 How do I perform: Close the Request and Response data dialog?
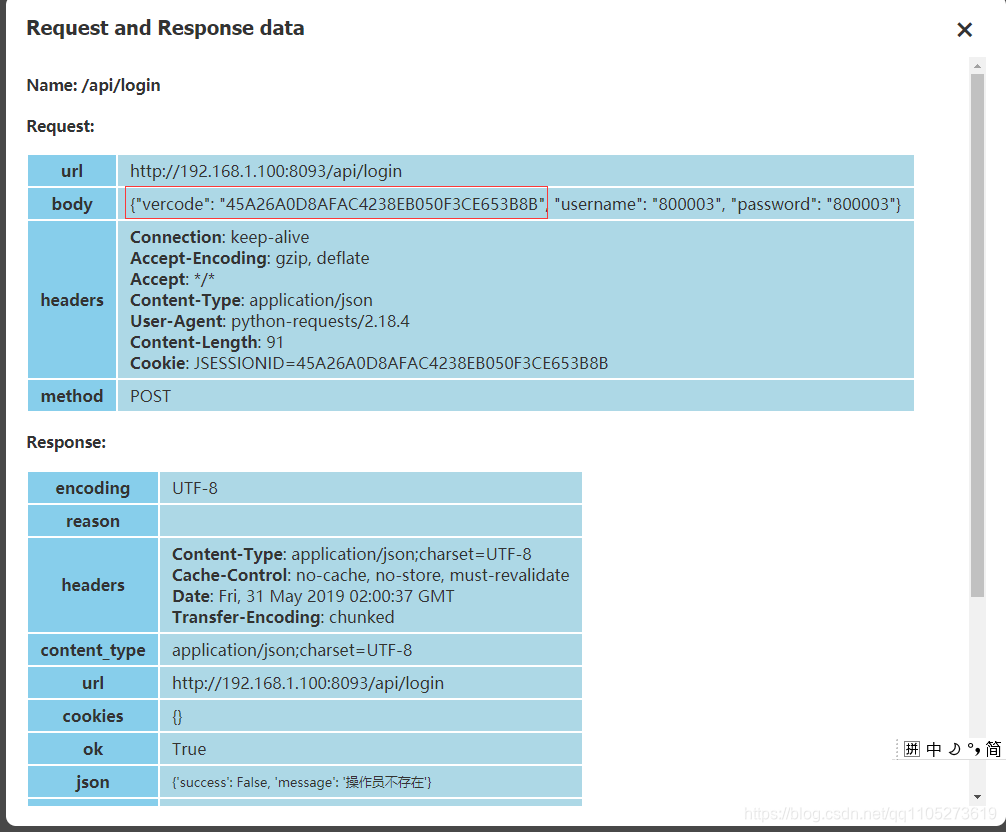964,30
